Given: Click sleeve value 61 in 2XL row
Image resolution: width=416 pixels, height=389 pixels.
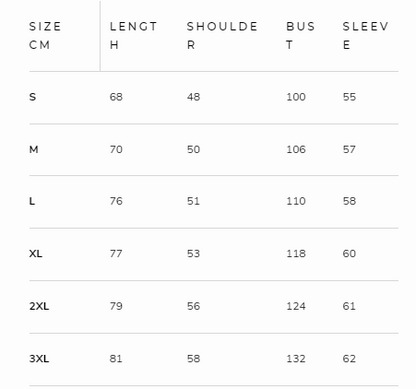Looking at the screenshot, I should click(349, 306).
